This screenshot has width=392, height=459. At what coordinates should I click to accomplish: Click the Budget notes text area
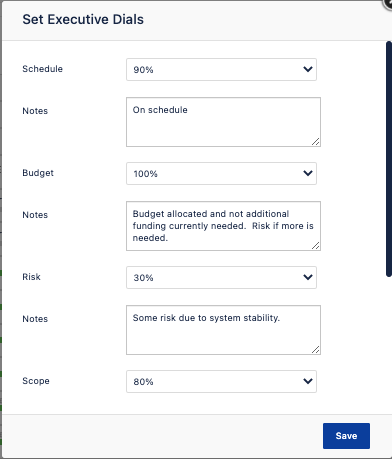[x=223, y=226]
